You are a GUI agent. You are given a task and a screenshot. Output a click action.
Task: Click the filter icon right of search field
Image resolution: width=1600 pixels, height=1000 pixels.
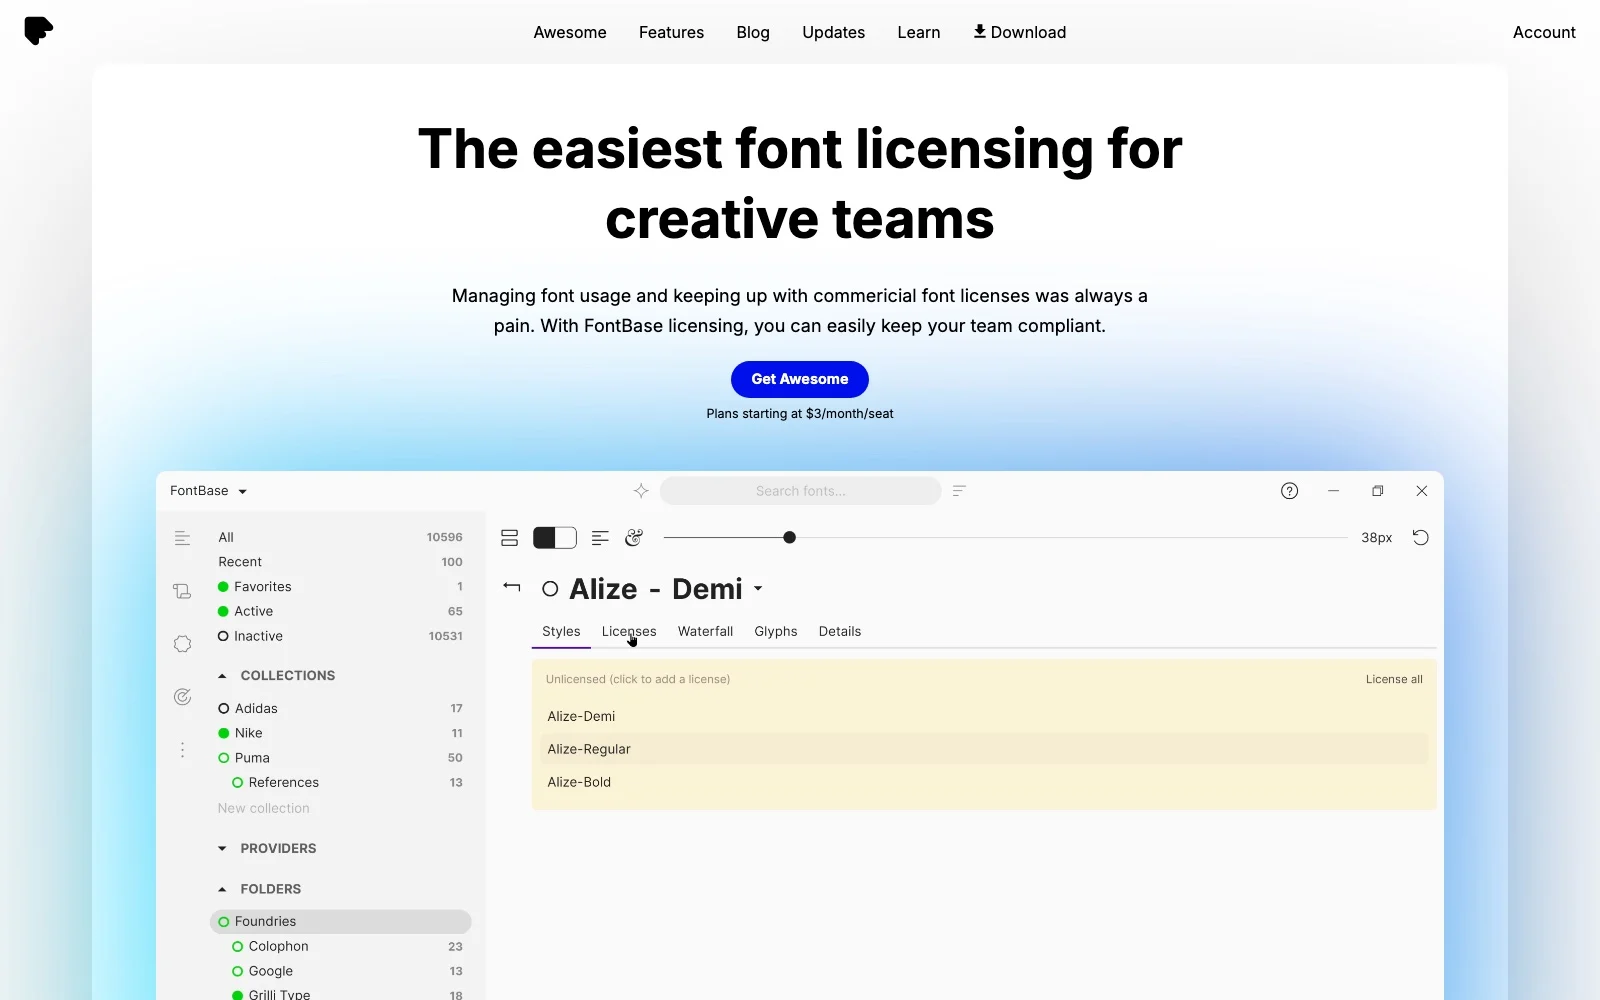tap(959, 491)
